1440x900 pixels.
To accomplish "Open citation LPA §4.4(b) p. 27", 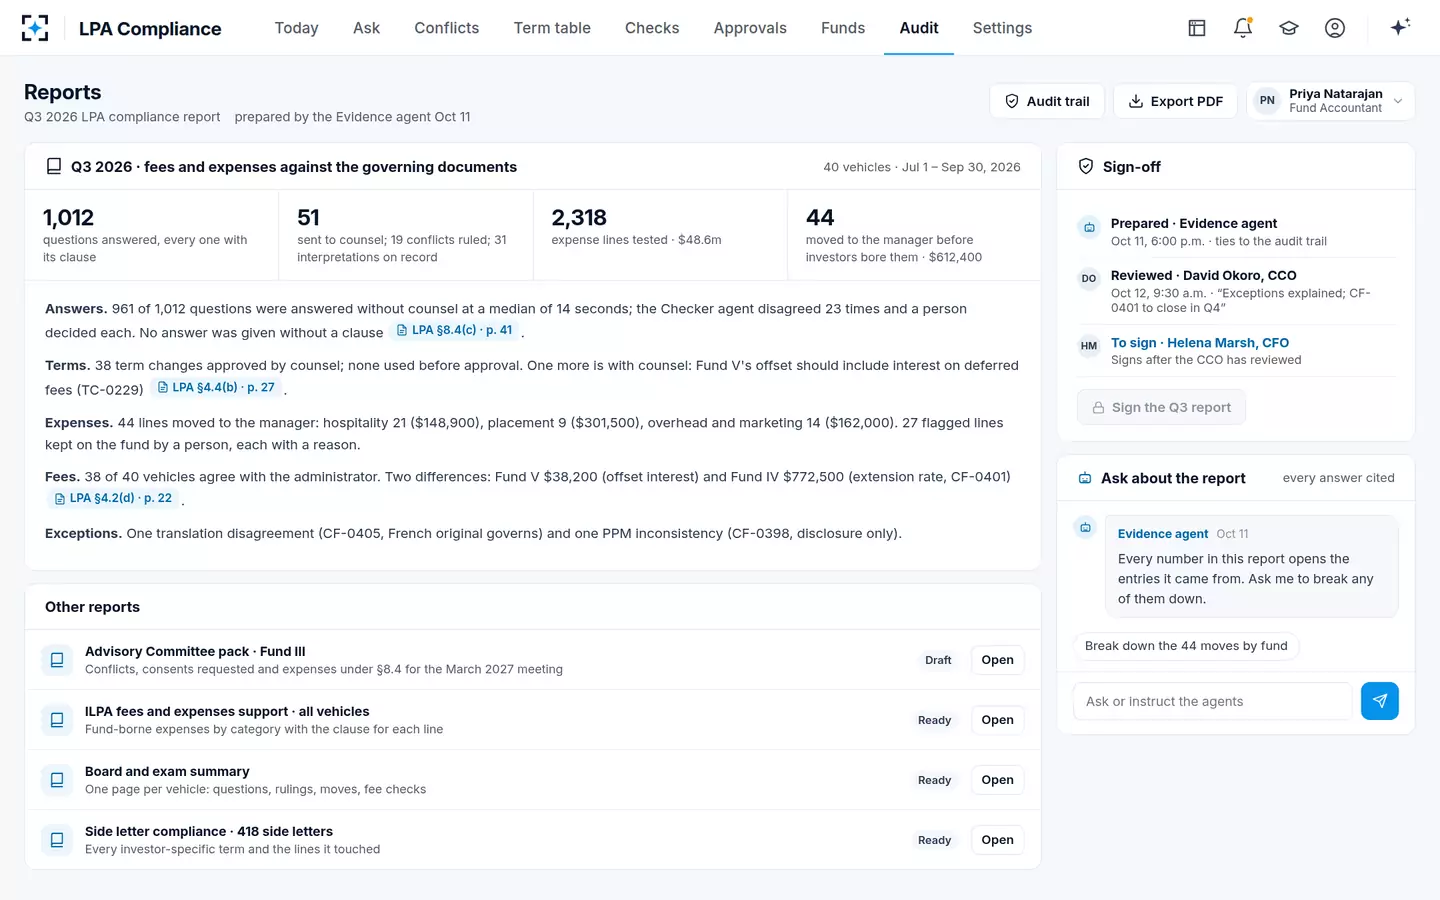I will coord(216,387).
